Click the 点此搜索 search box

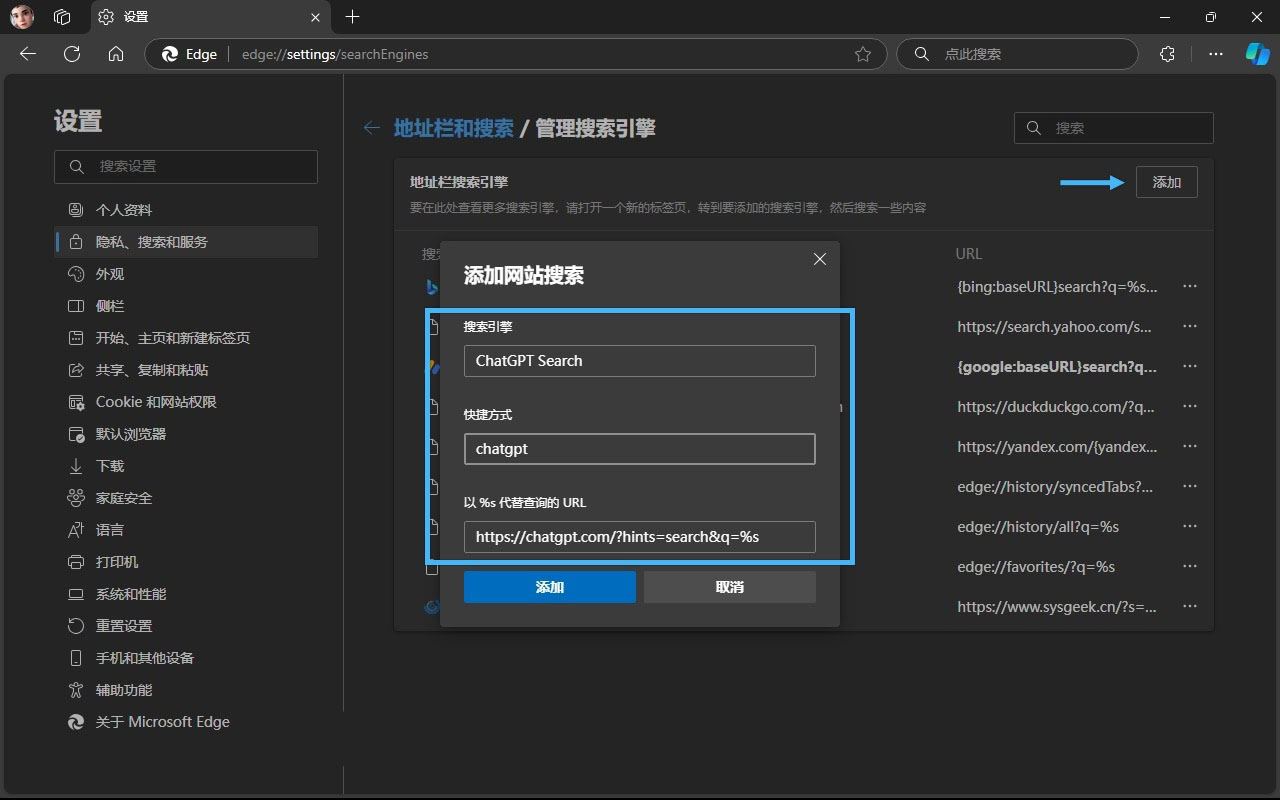[x=1018, y=54]
